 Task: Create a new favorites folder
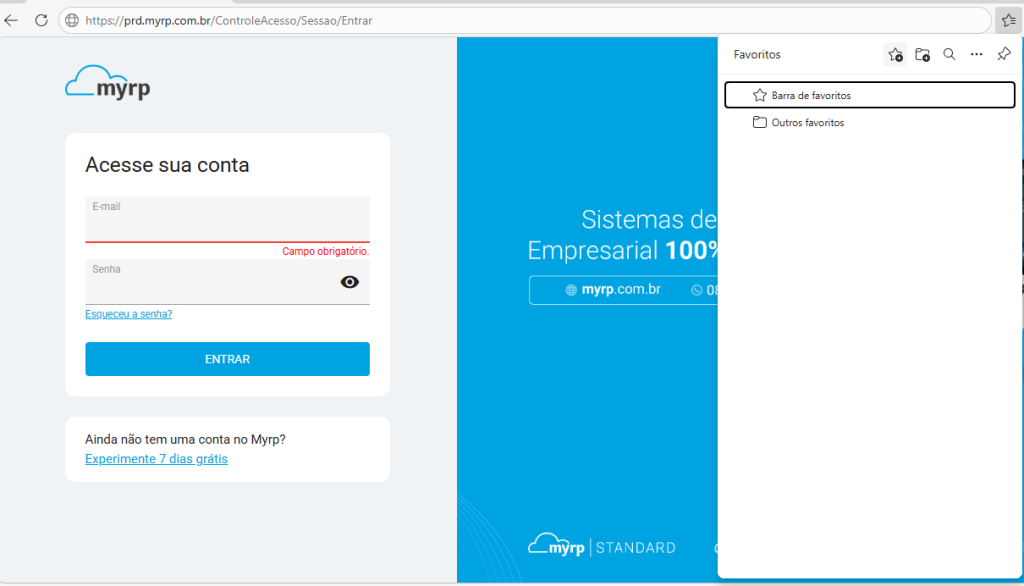coord(922,55)
